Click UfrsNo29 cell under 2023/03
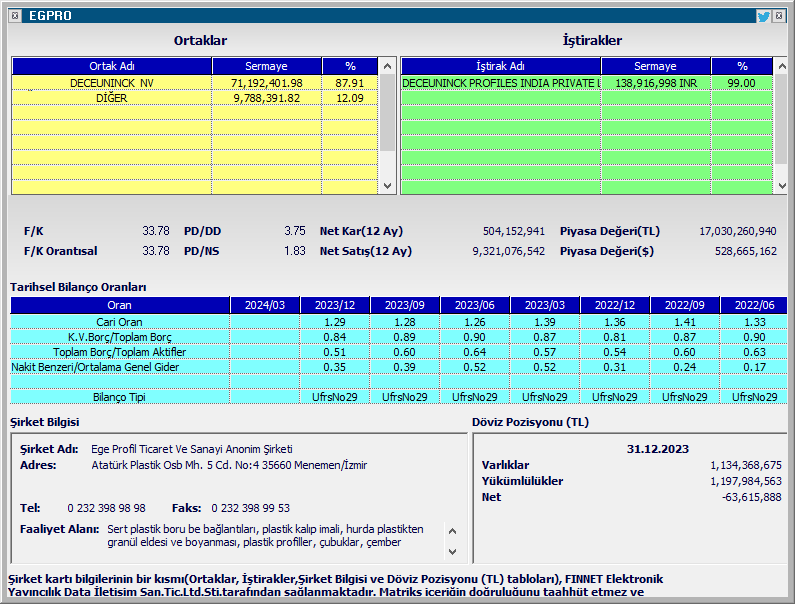795x604 pixels. (x=545, y=397)
